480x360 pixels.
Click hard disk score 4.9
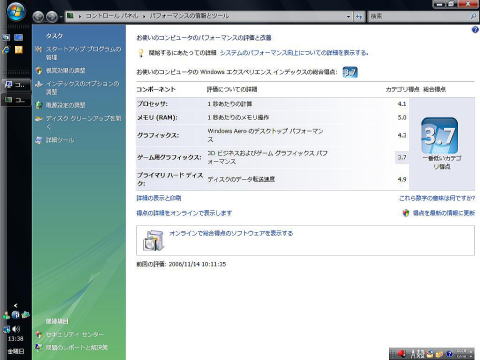pos(402,179)
